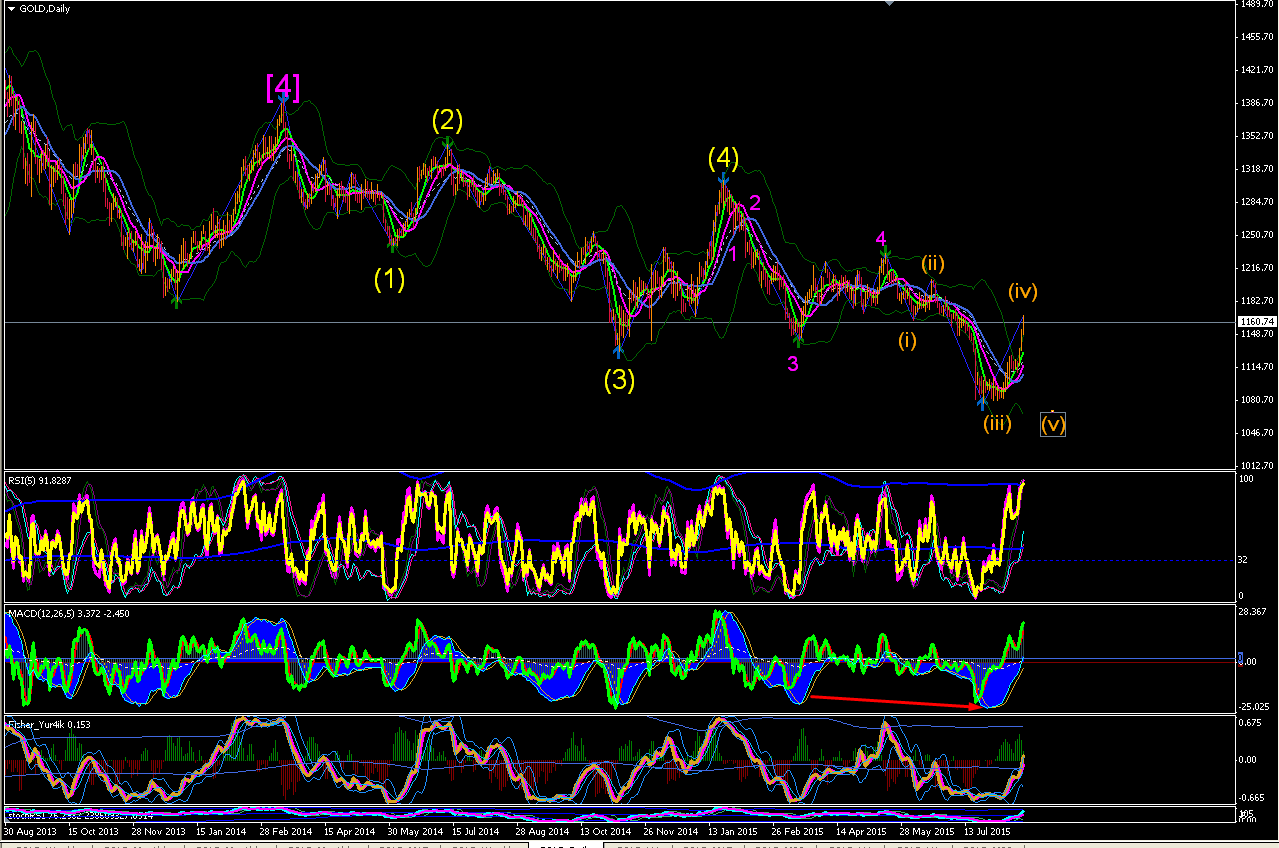
Task: Click the Fisher scale value 0.675
Action: [x=1251, y=722]
